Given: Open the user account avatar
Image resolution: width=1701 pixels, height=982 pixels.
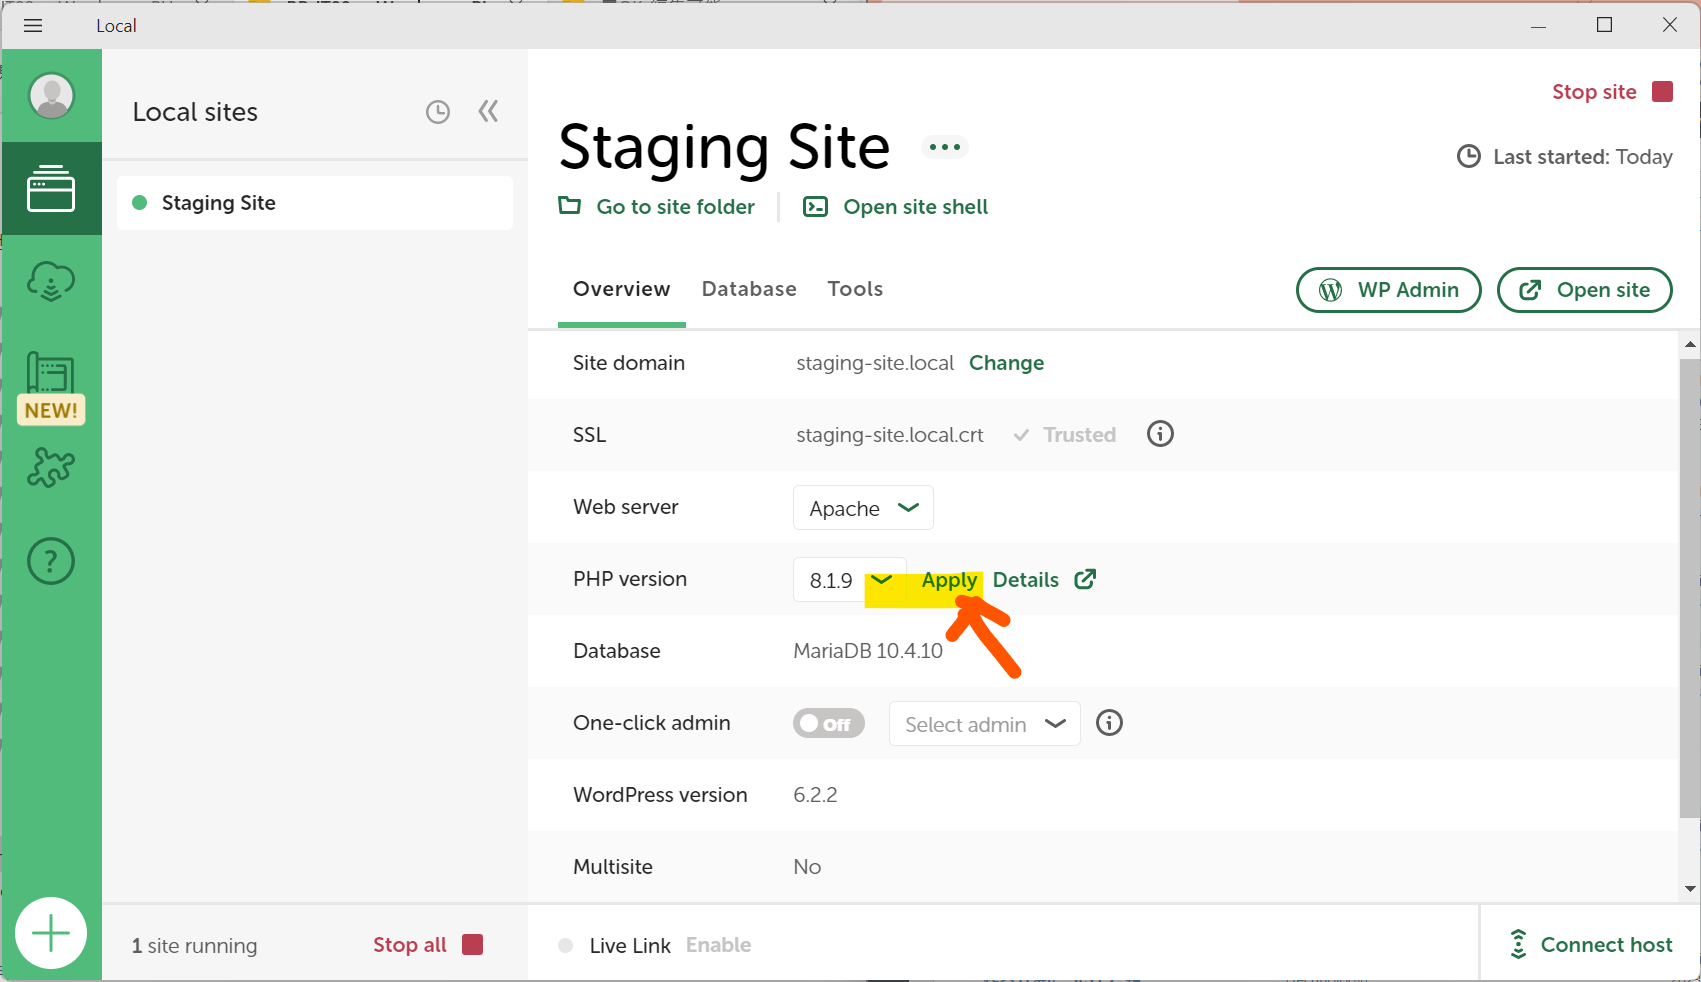Looking at the screenshot, I should coord(51,96).
